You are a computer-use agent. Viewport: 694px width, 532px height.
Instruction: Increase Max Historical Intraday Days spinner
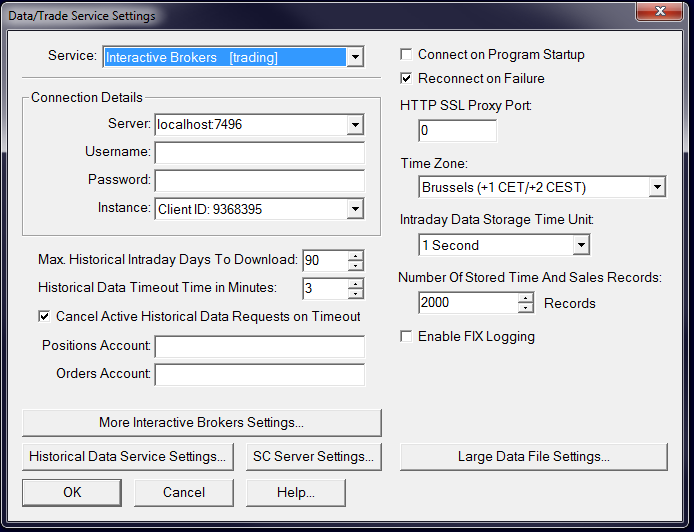point(356,256)
